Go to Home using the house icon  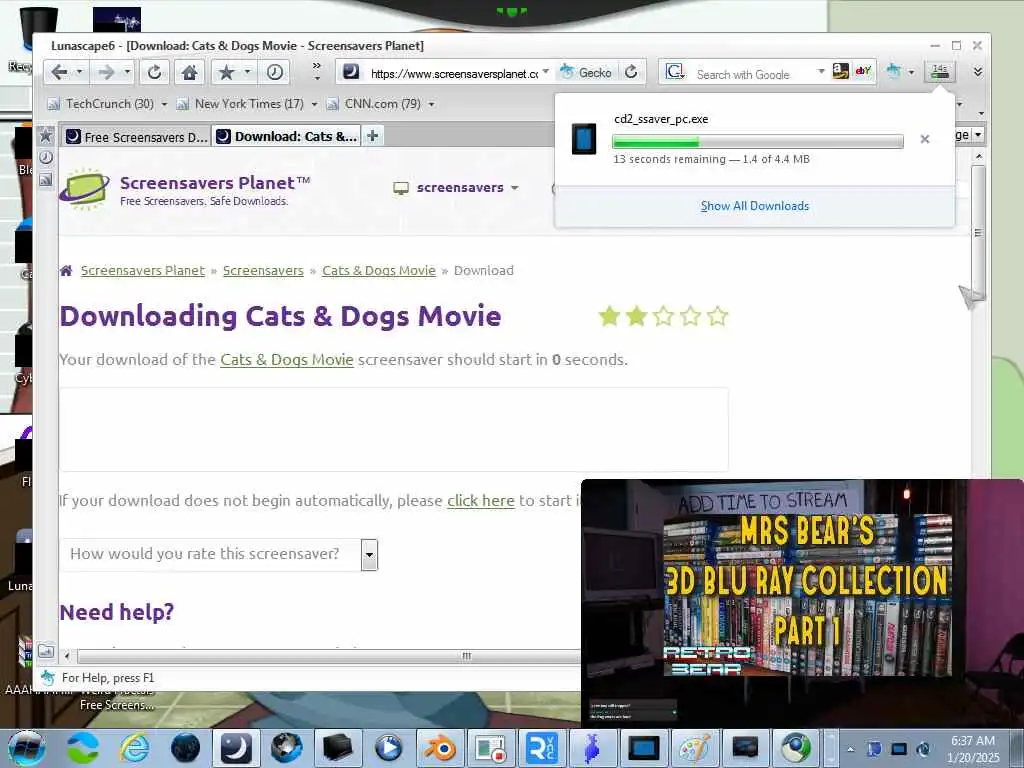[x=189, y=72]
